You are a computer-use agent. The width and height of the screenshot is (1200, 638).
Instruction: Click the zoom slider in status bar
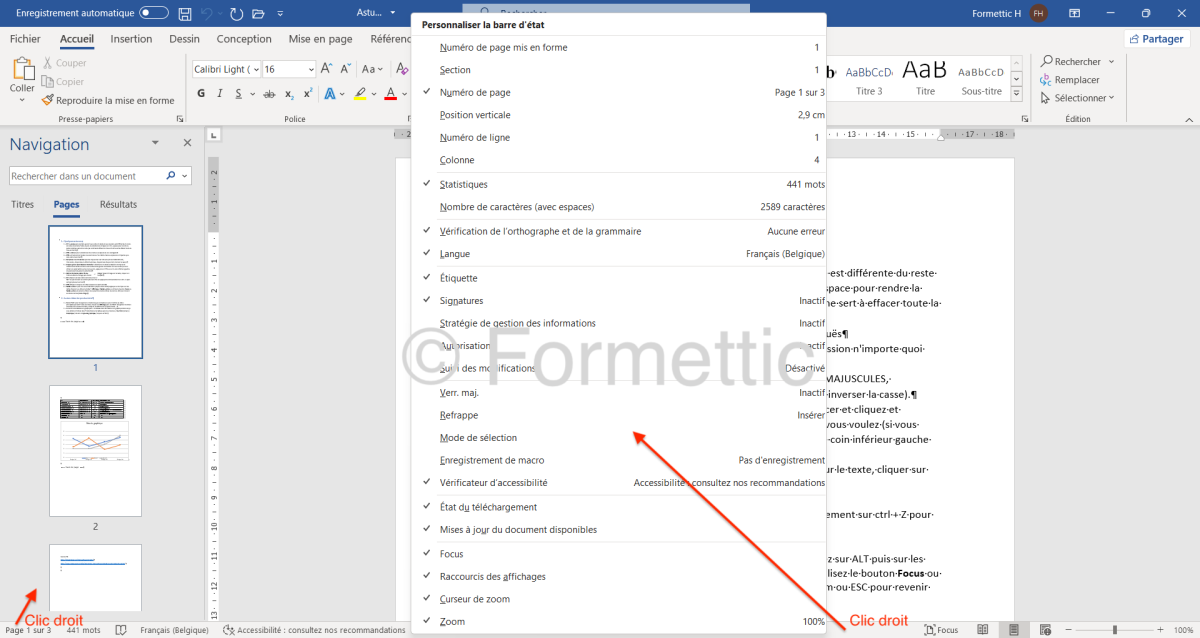click(1114, 630)
